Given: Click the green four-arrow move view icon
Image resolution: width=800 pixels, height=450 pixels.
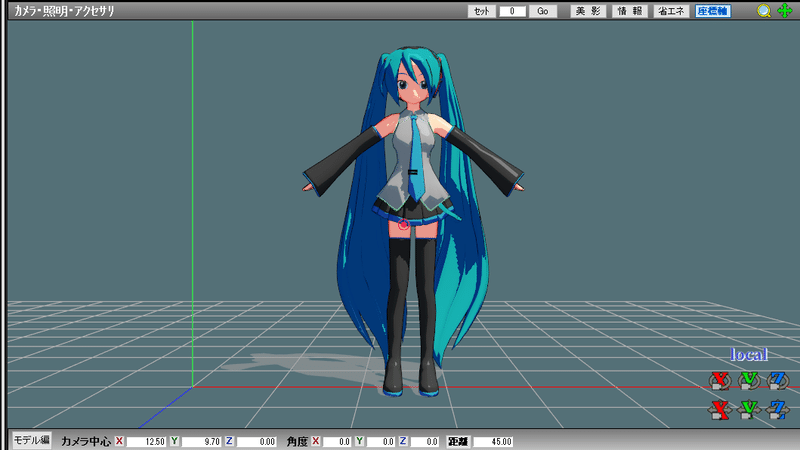Looking at the screenshot, I should click(785, 11).
